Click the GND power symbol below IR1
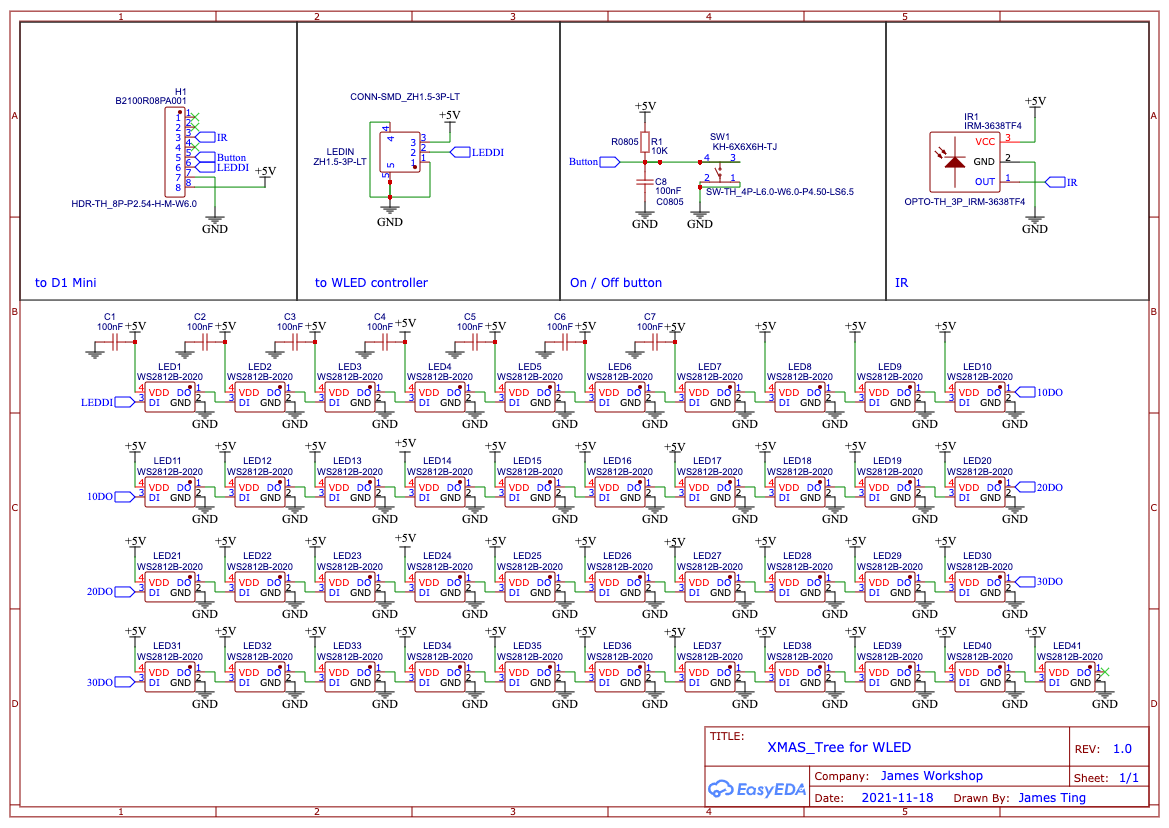The height and width of the screenshot is (828, 1169). (1035, 220)
